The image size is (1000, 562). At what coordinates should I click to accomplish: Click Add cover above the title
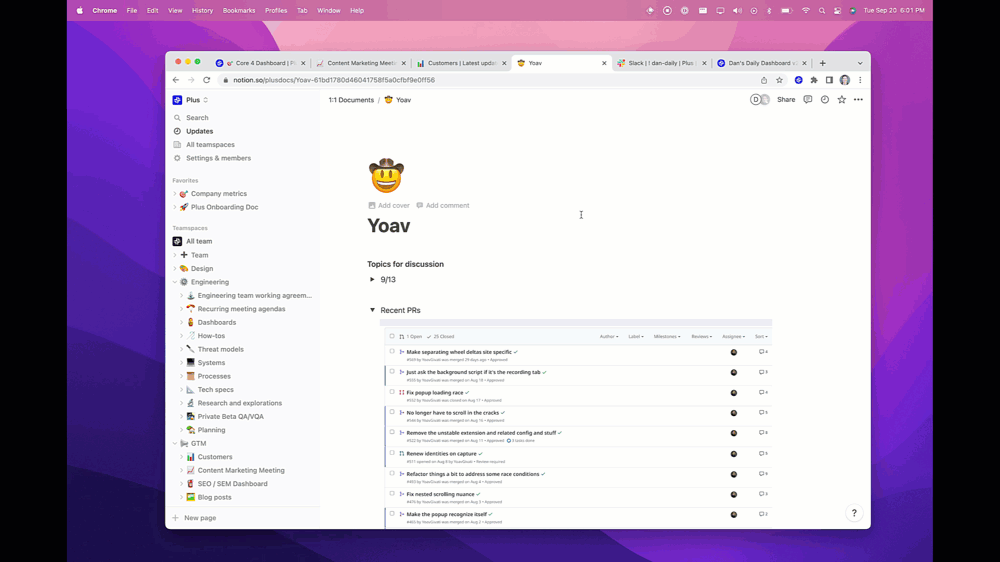[389, 205]
